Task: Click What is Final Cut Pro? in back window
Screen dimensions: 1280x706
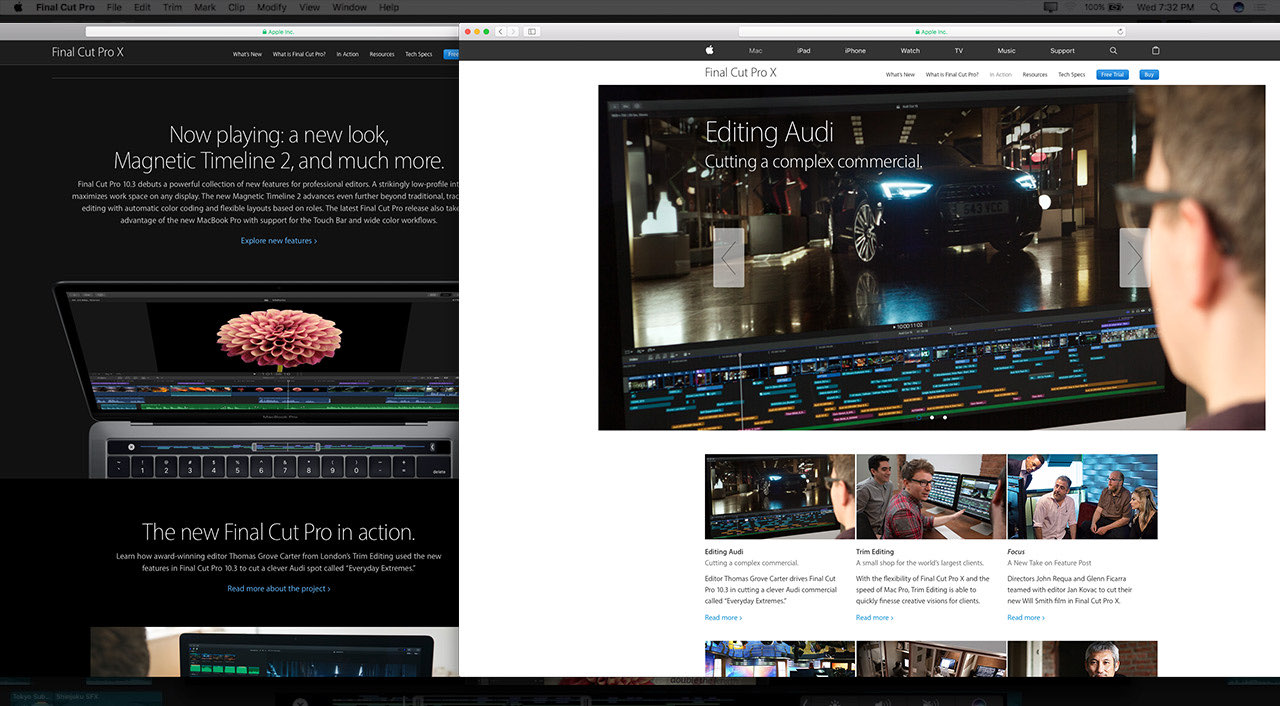Action: (299, 54)
